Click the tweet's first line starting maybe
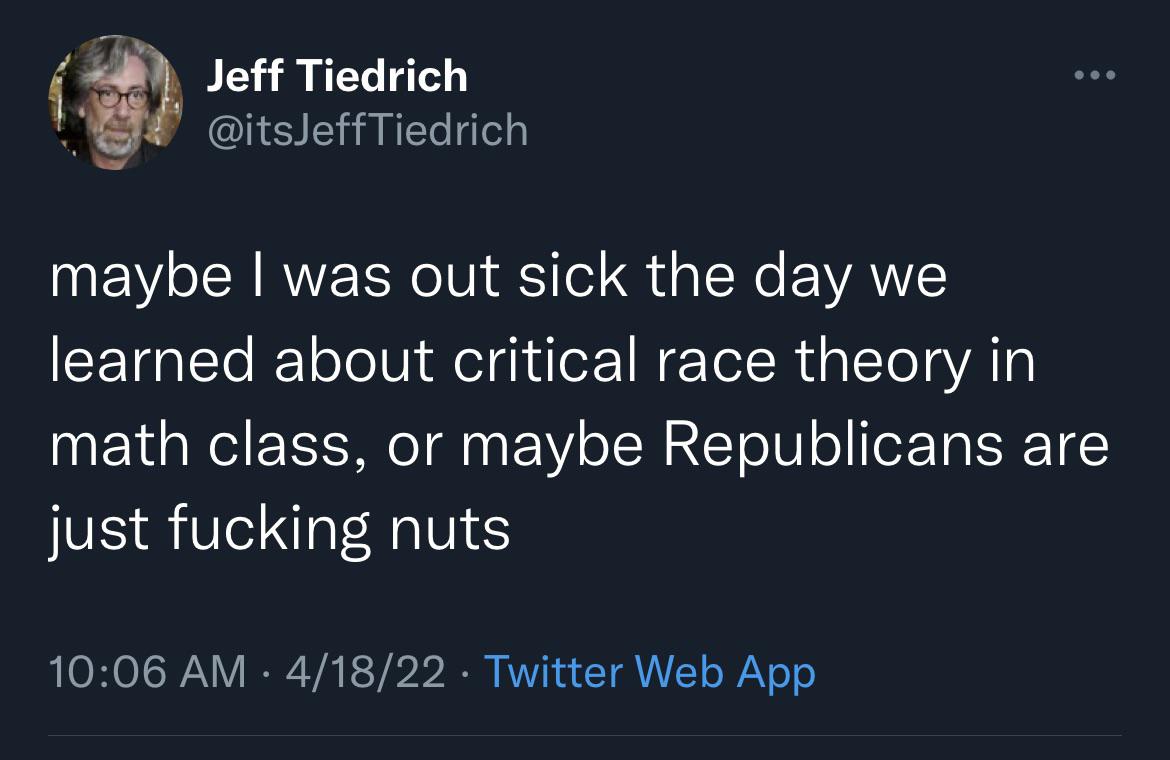 498,279
